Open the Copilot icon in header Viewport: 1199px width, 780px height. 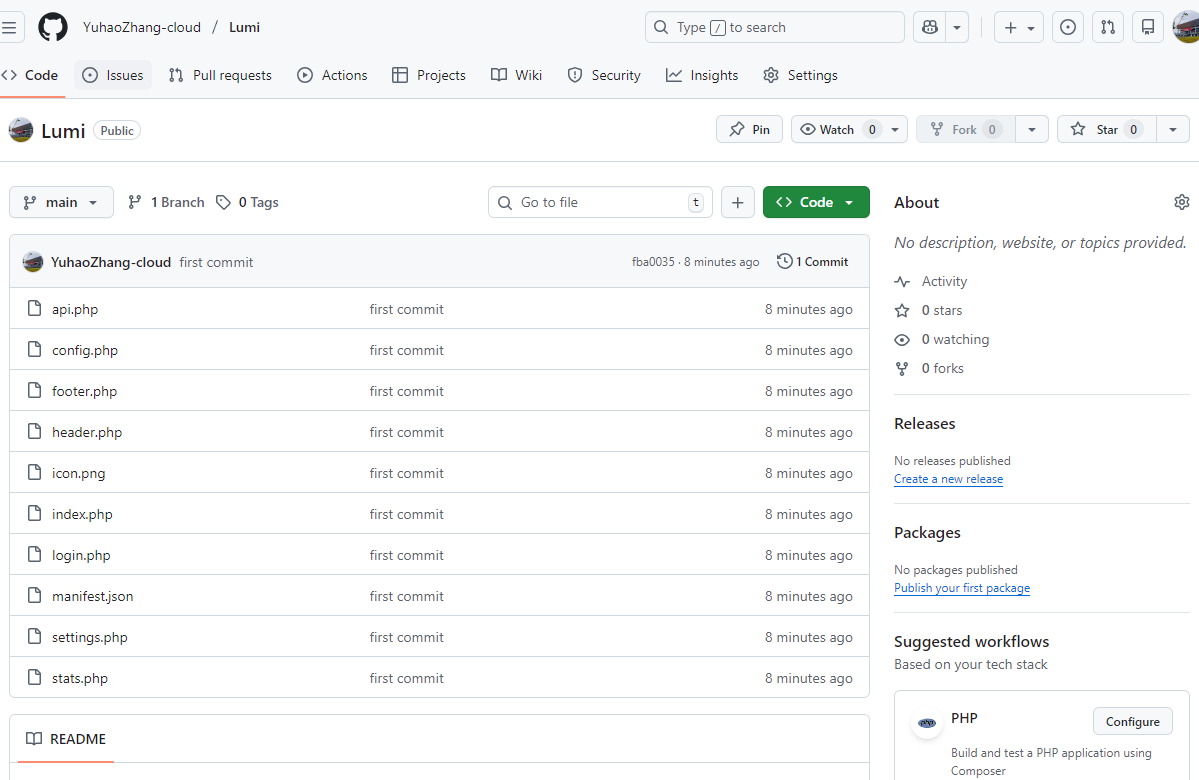tap(930, 27)
